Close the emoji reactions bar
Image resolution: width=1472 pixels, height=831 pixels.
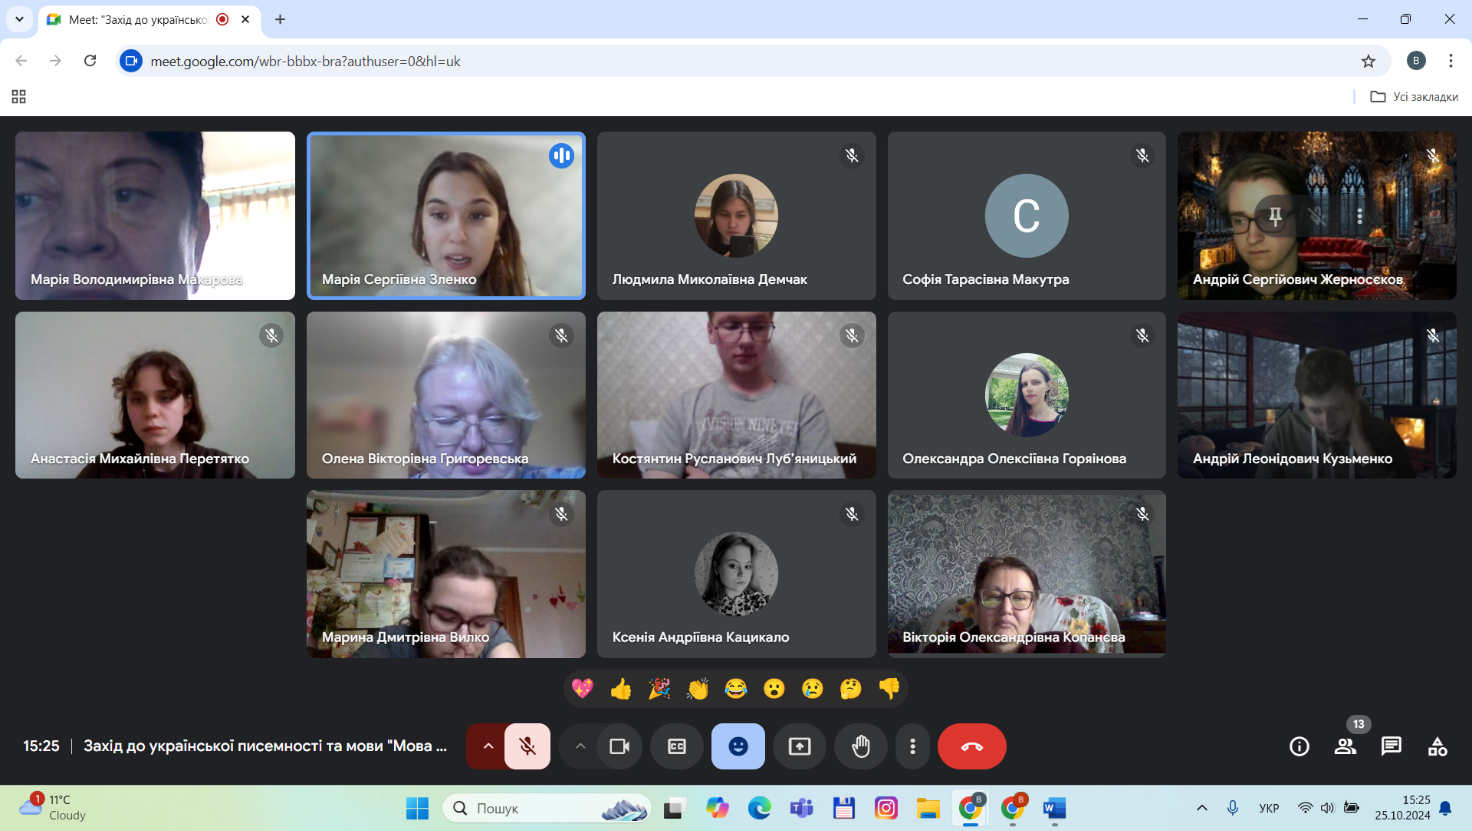pos(738,746)
